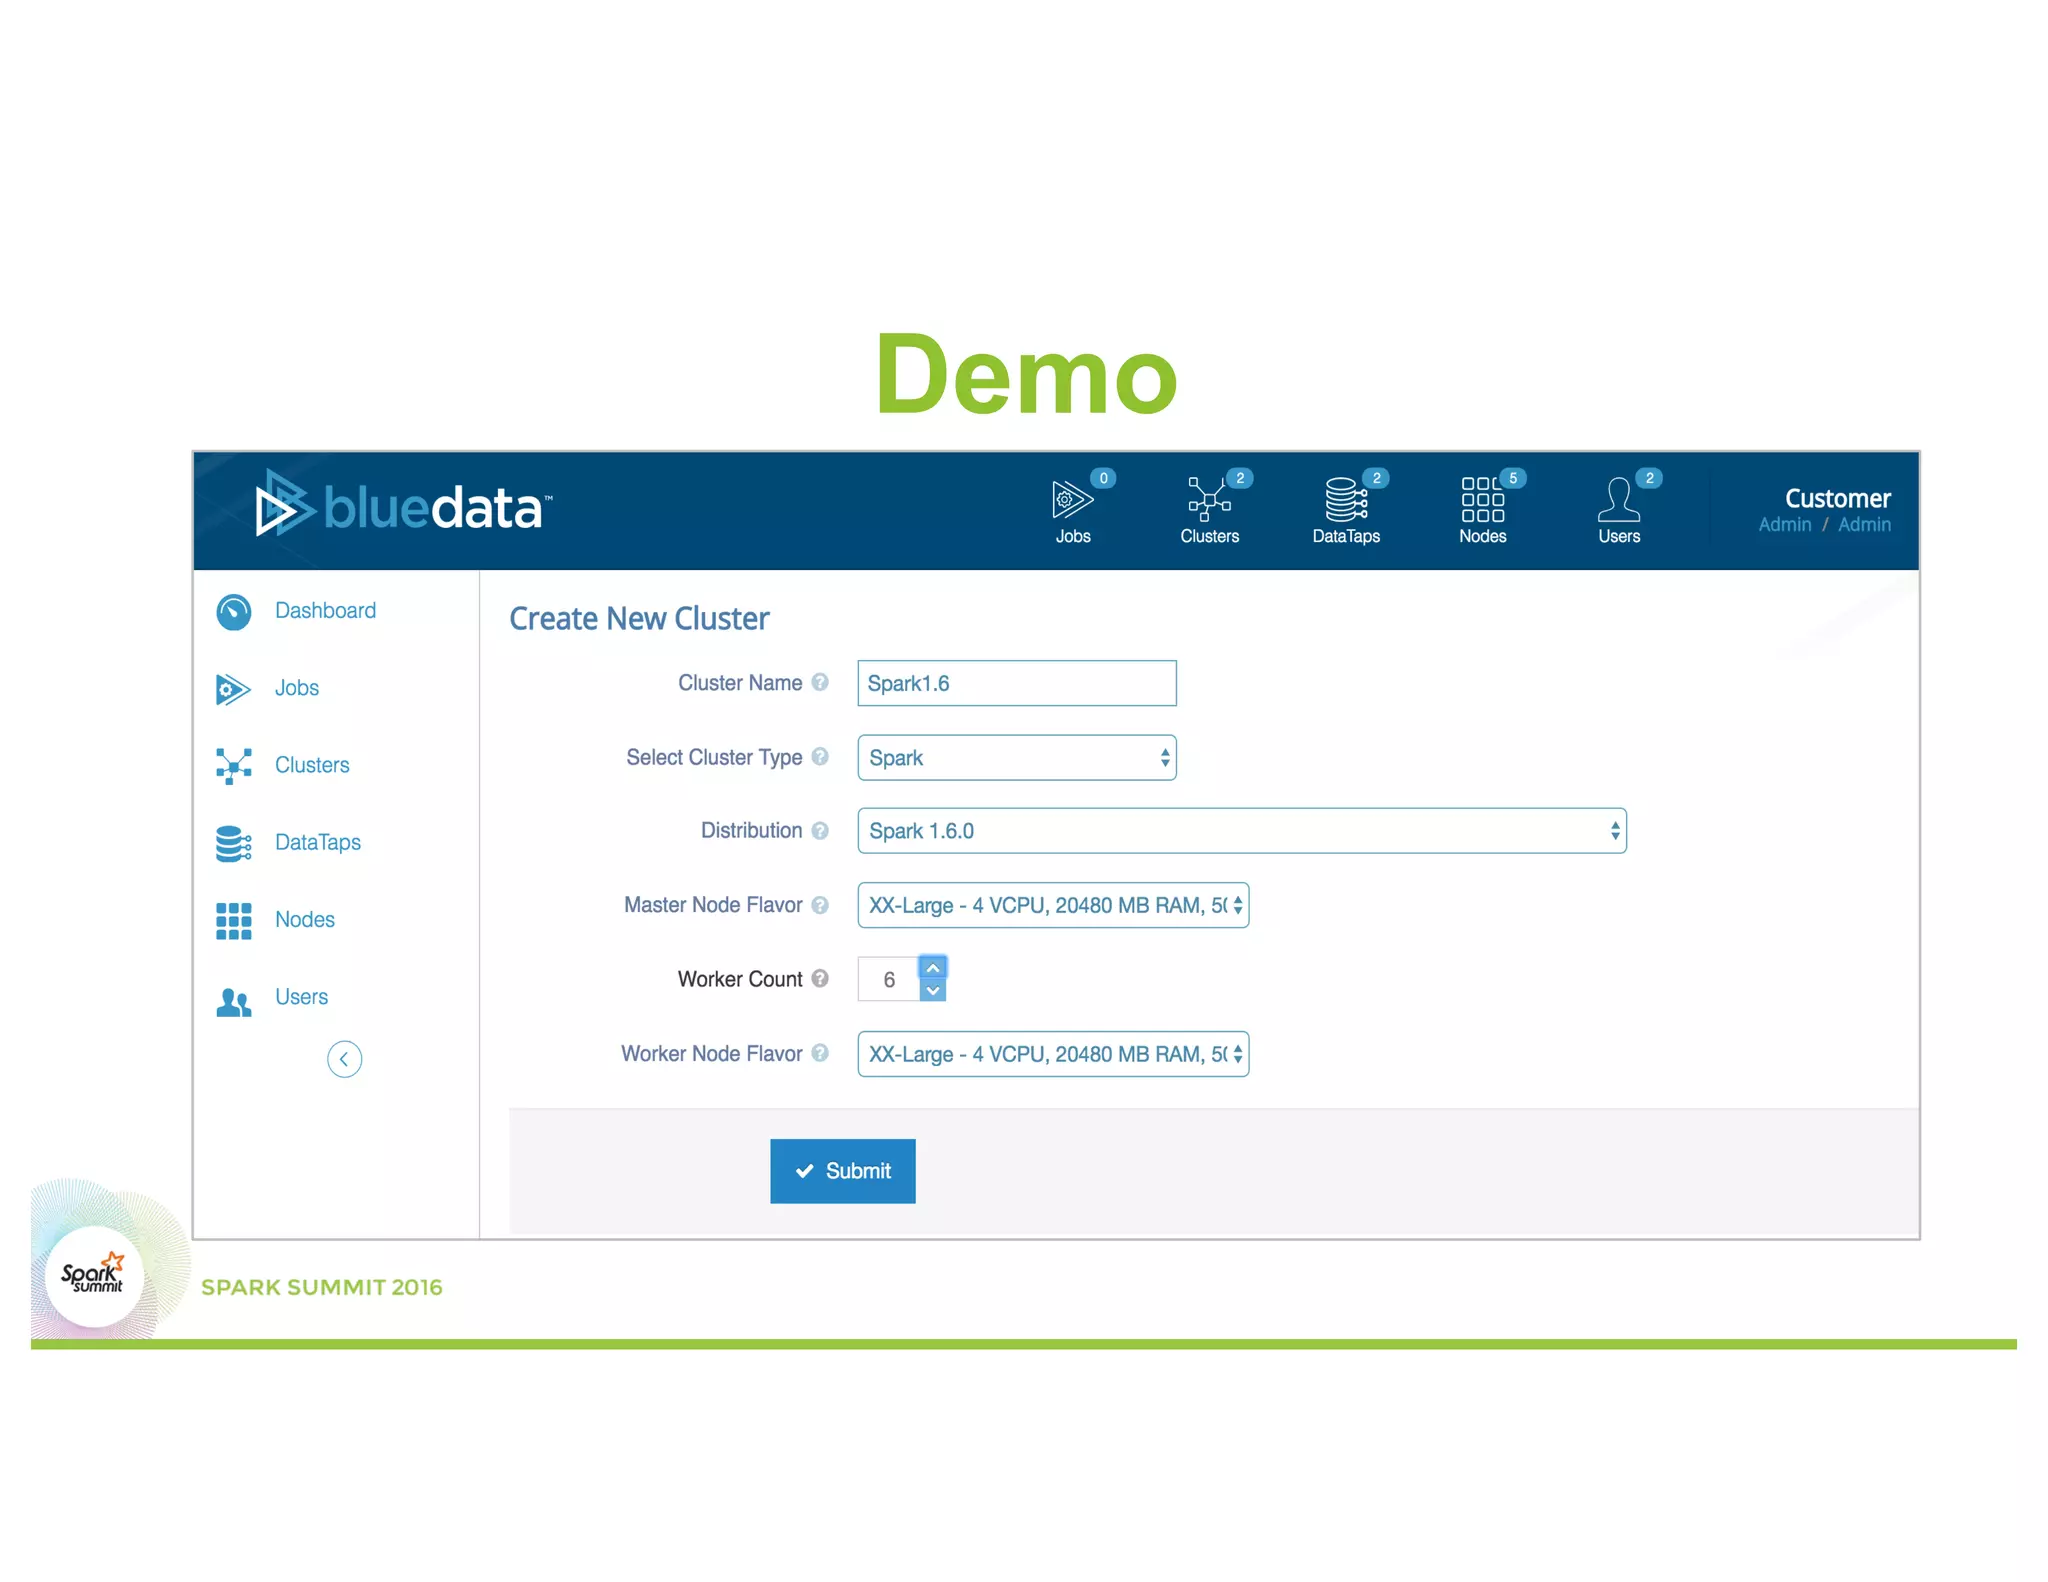2048x1582 pixels.
Task: Go to Jobs in the sidebar
Action: click(x=297, y=688)
